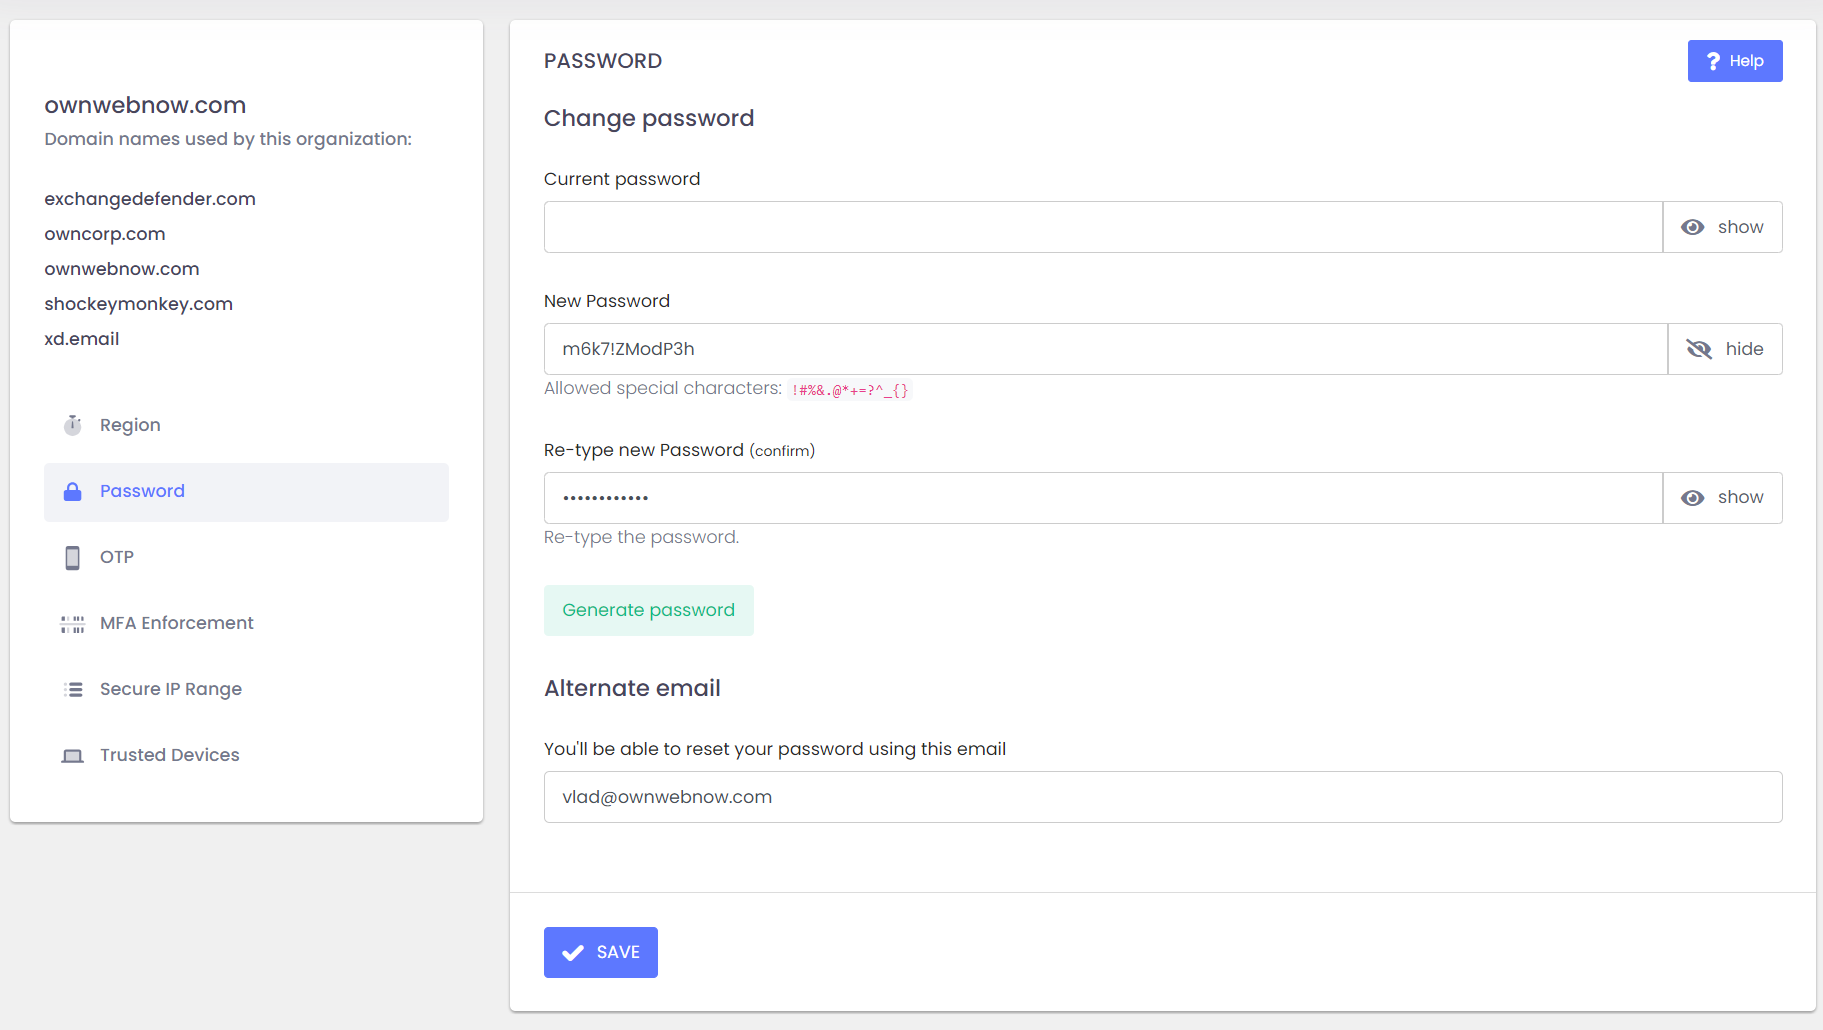
Task: Show the current password text
Action: [x=1722, y=227]
